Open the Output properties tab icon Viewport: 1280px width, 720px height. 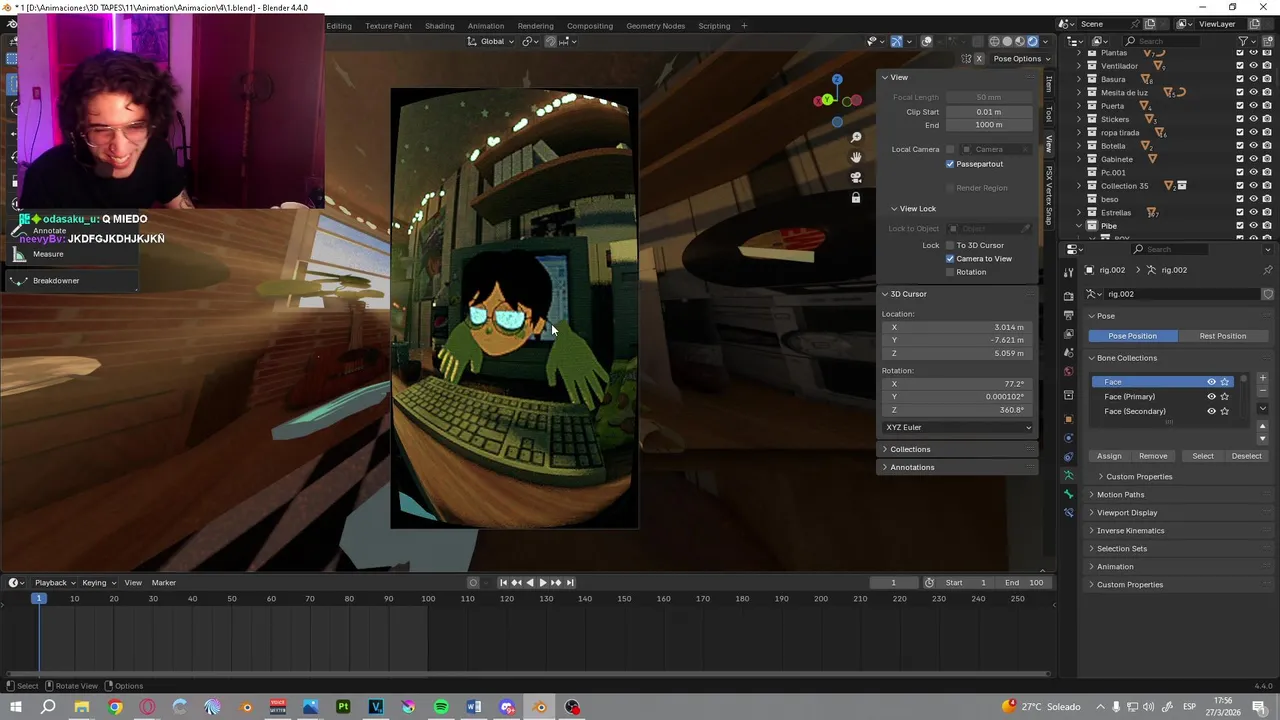(x=1068, y=315)
